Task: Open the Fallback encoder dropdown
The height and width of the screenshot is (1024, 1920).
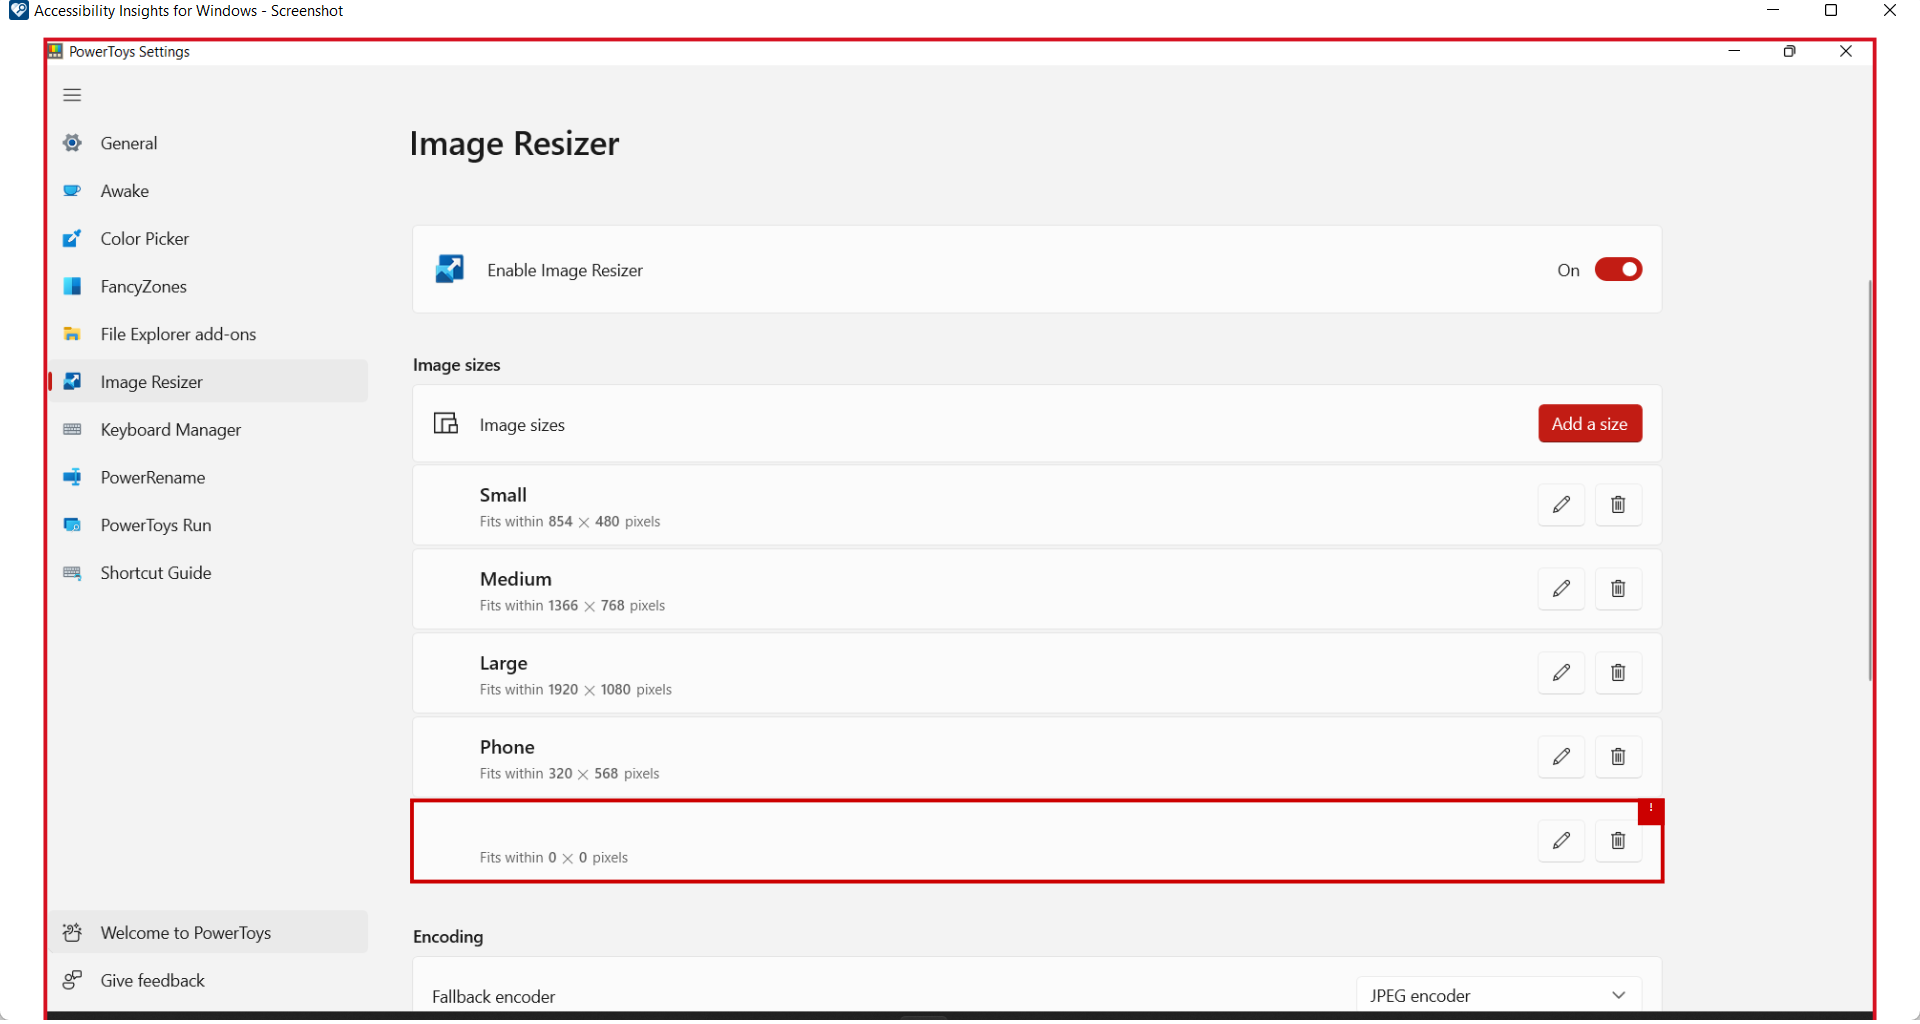Action: (x=1498, y=995)
